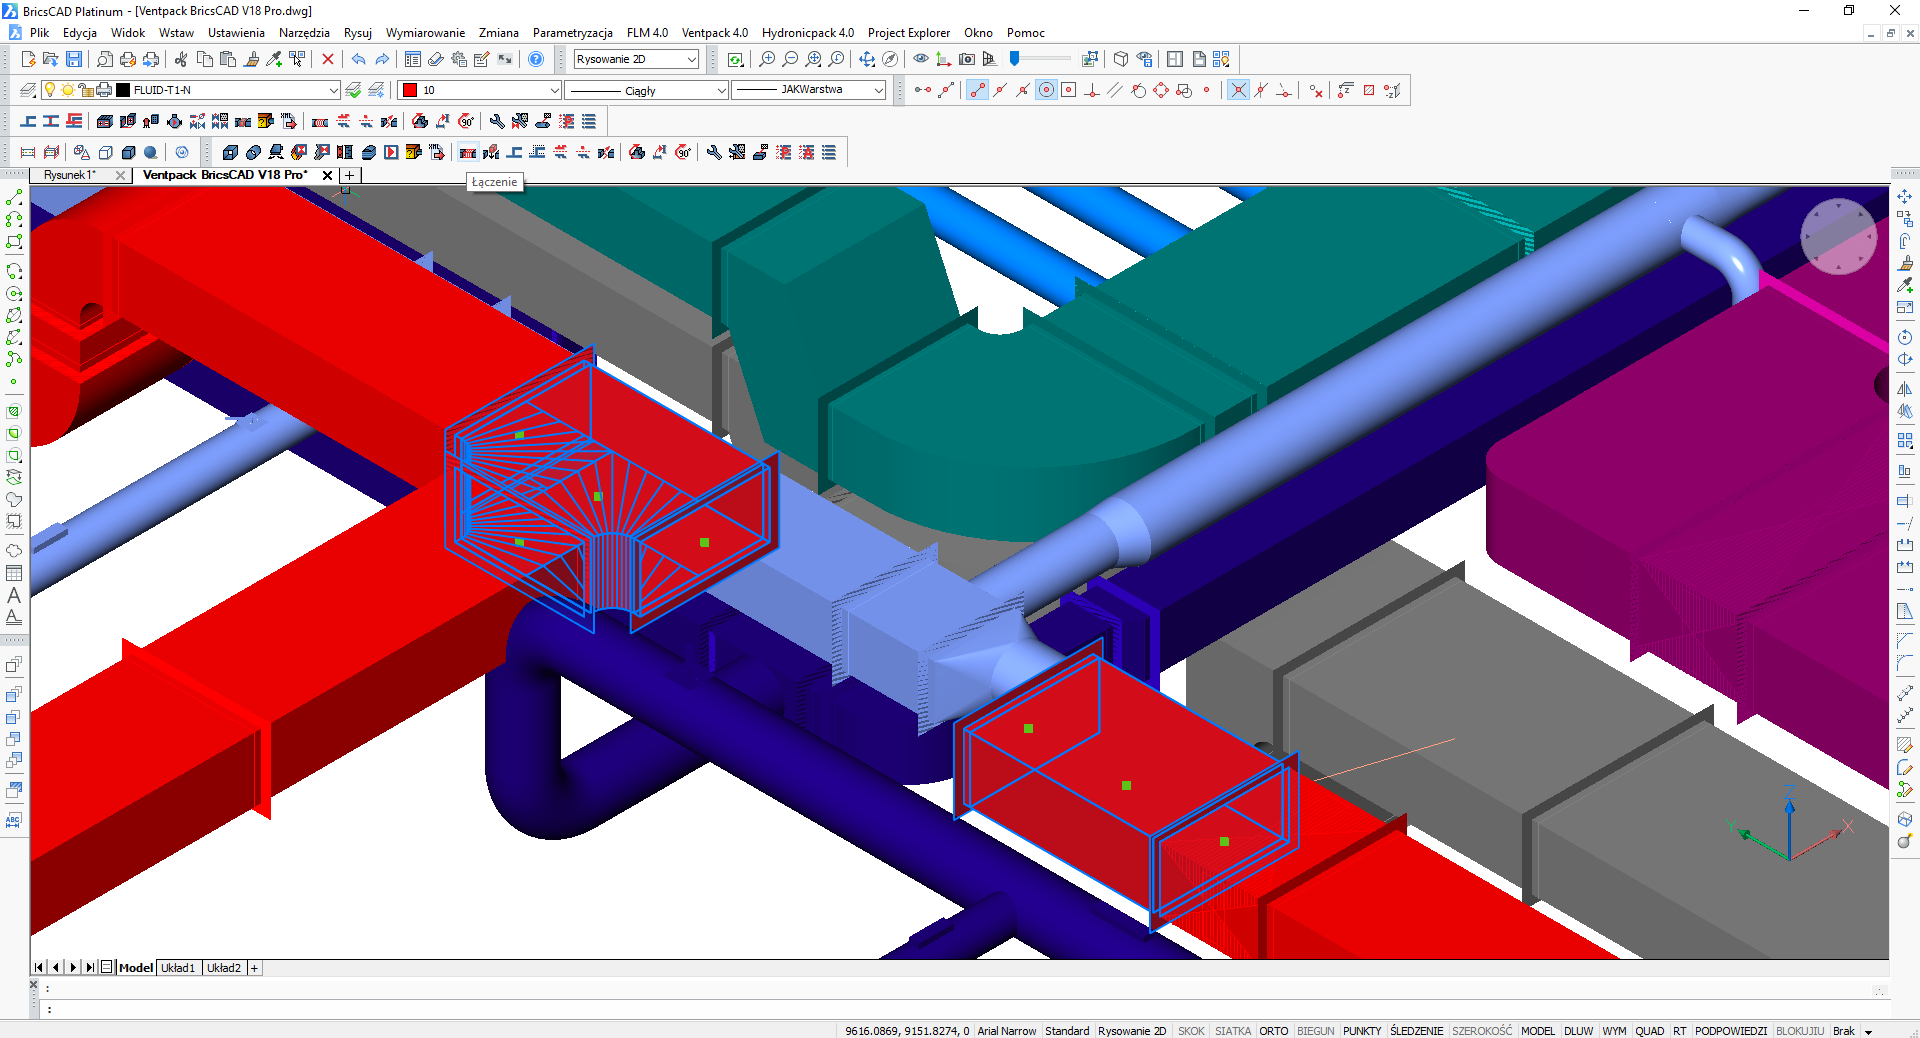Toggle ORTO mode in status bar
This screenshot has height=1038, width=1920.
click(1273, 1031)
